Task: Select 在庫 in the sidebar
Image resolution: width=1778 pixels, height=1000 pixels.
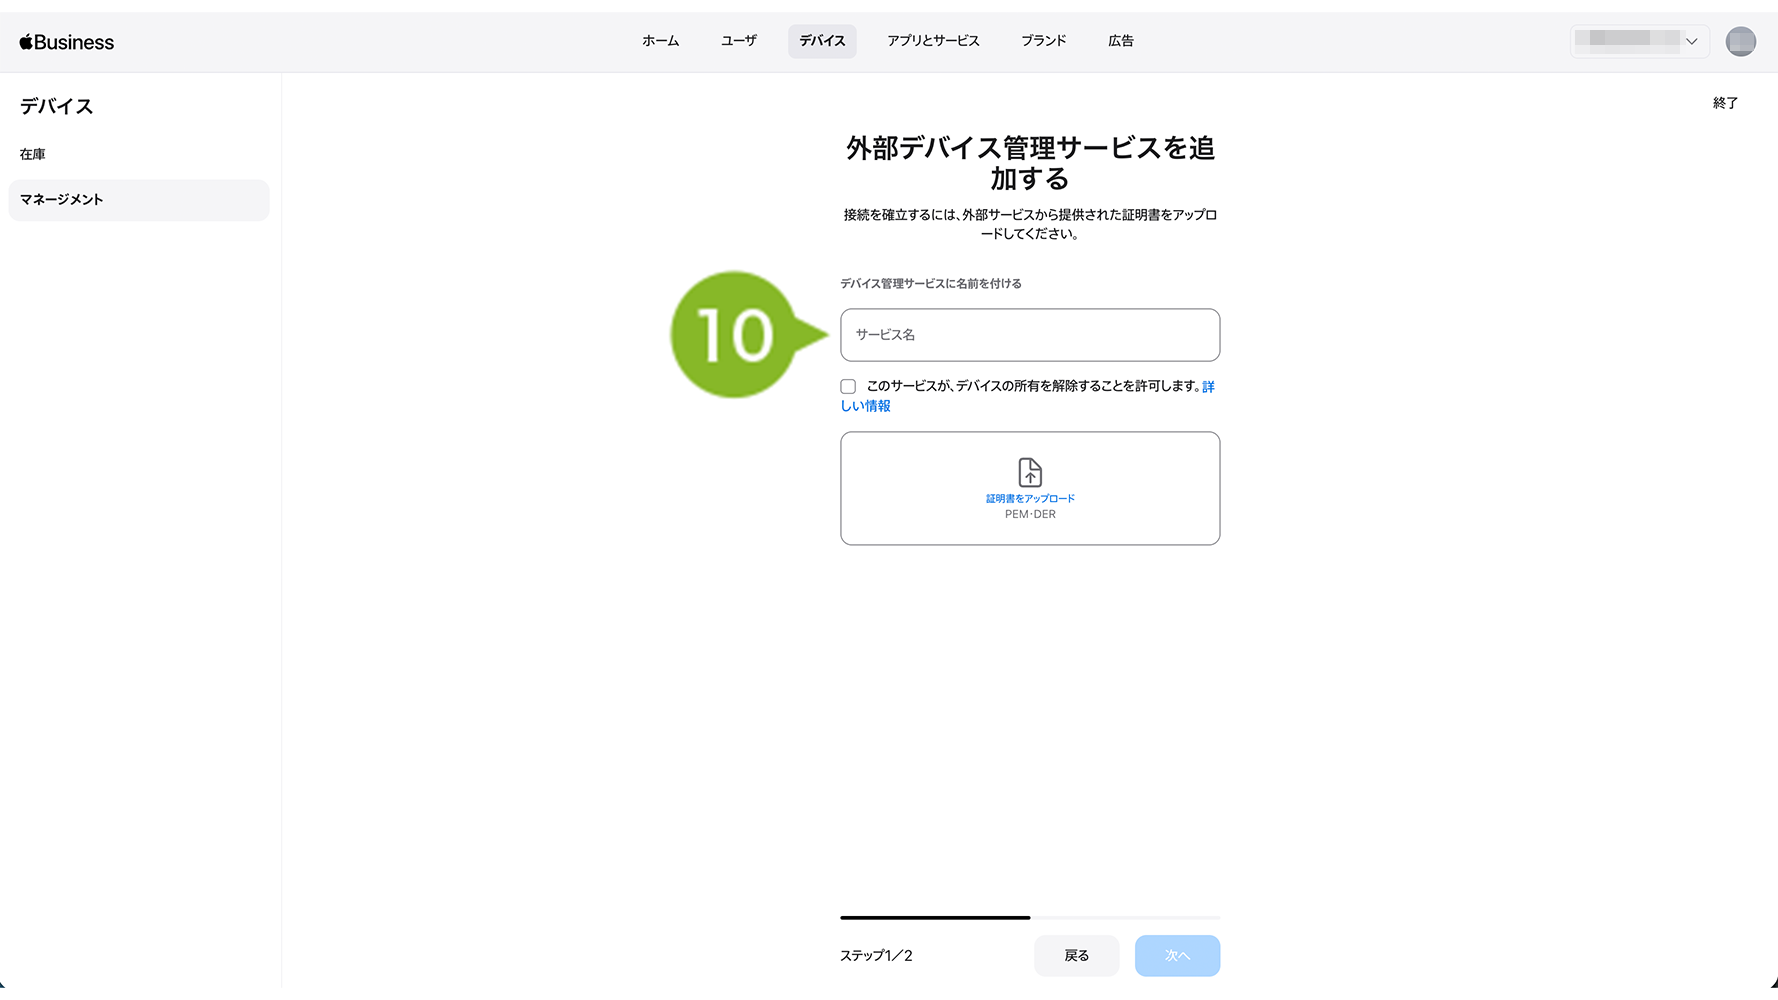Action: [x=33, y=154]
